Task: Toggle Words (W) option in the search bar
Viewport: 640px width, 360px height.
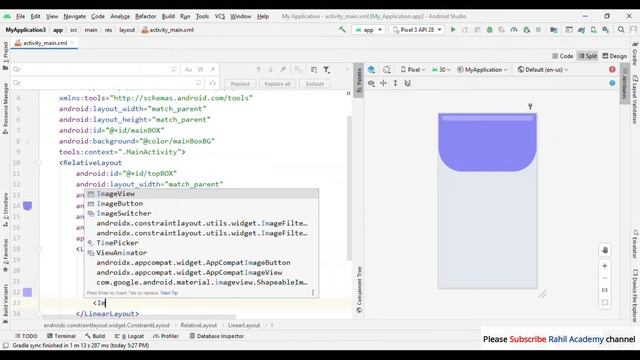Action: [200, 70]
